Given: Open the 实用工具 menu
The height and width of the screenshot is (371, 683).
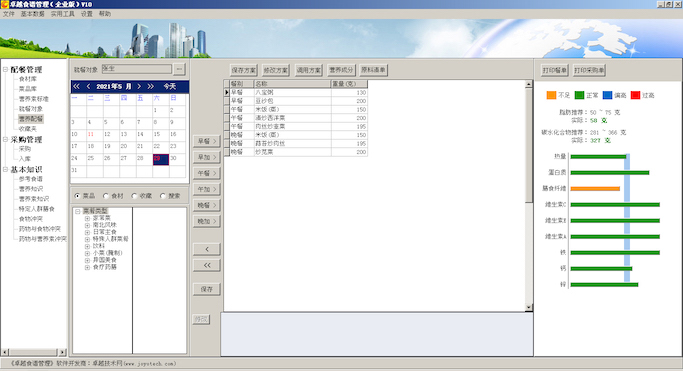Looking at the screenshot, I should pyautogui.click(x=63, y=14).
